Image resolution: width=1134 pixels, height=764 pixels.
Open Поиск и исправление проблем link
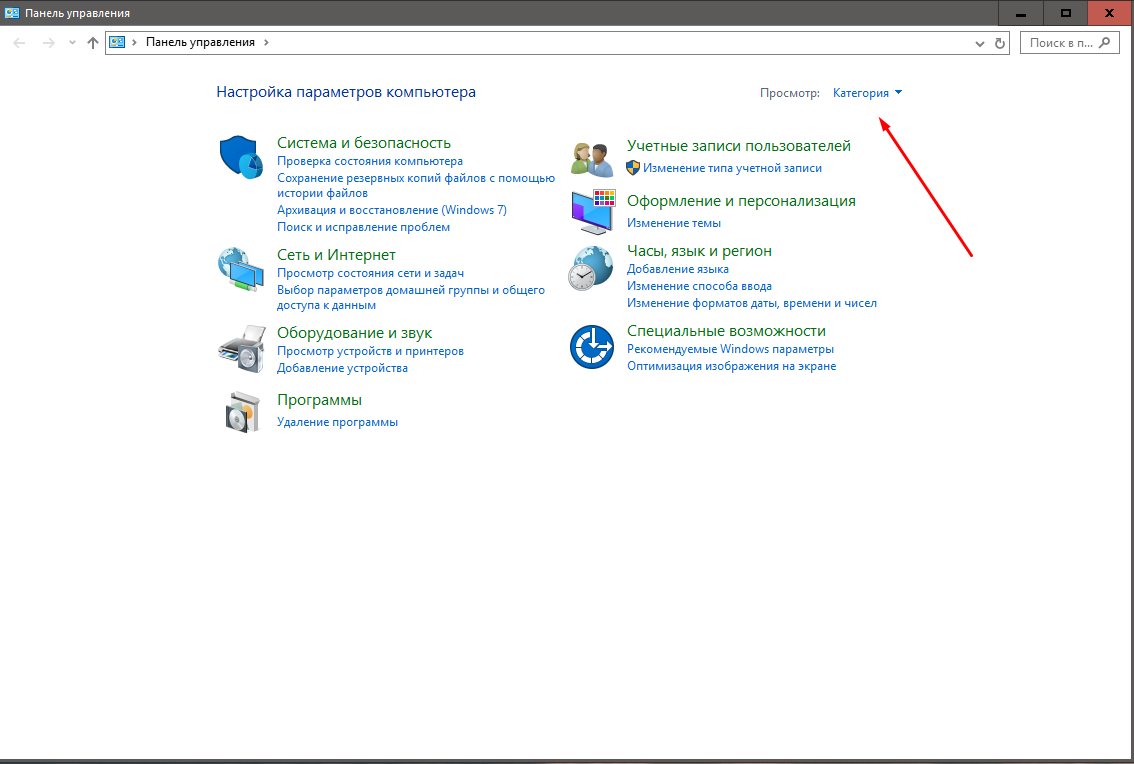(363, 227)
